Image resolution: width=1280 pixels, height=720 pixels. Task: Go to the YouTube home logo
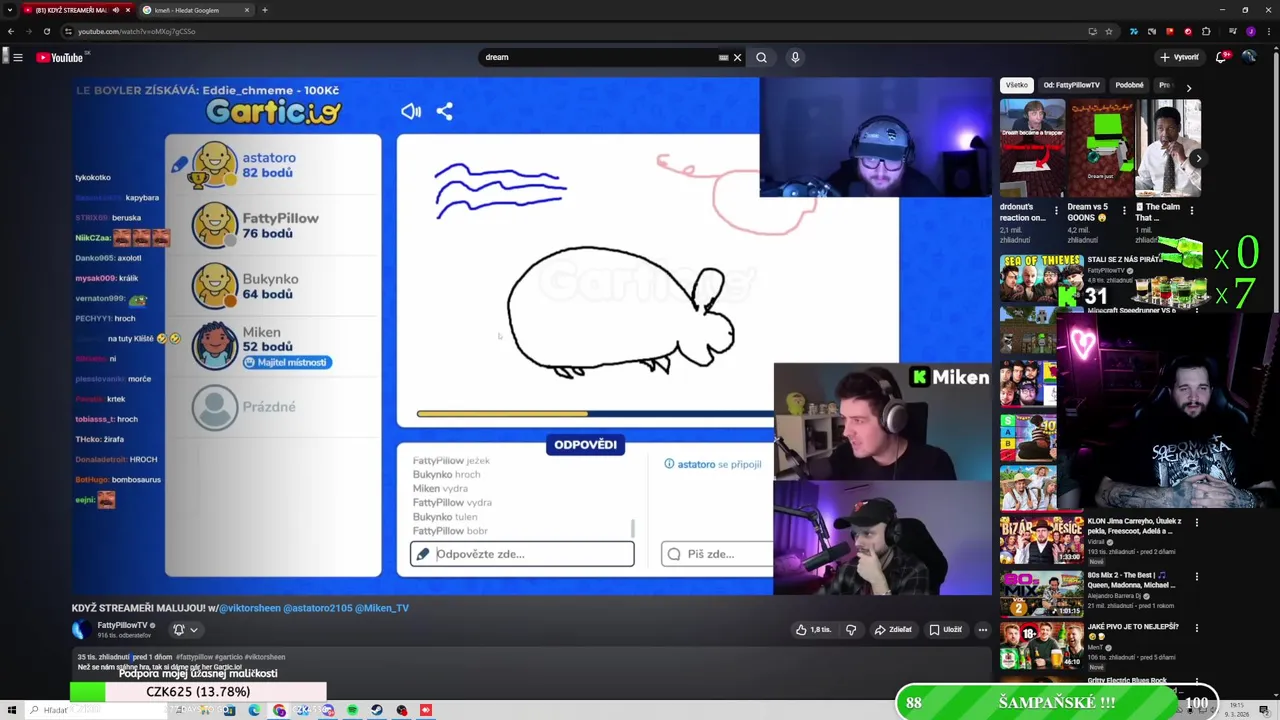[x=60, y=57]
